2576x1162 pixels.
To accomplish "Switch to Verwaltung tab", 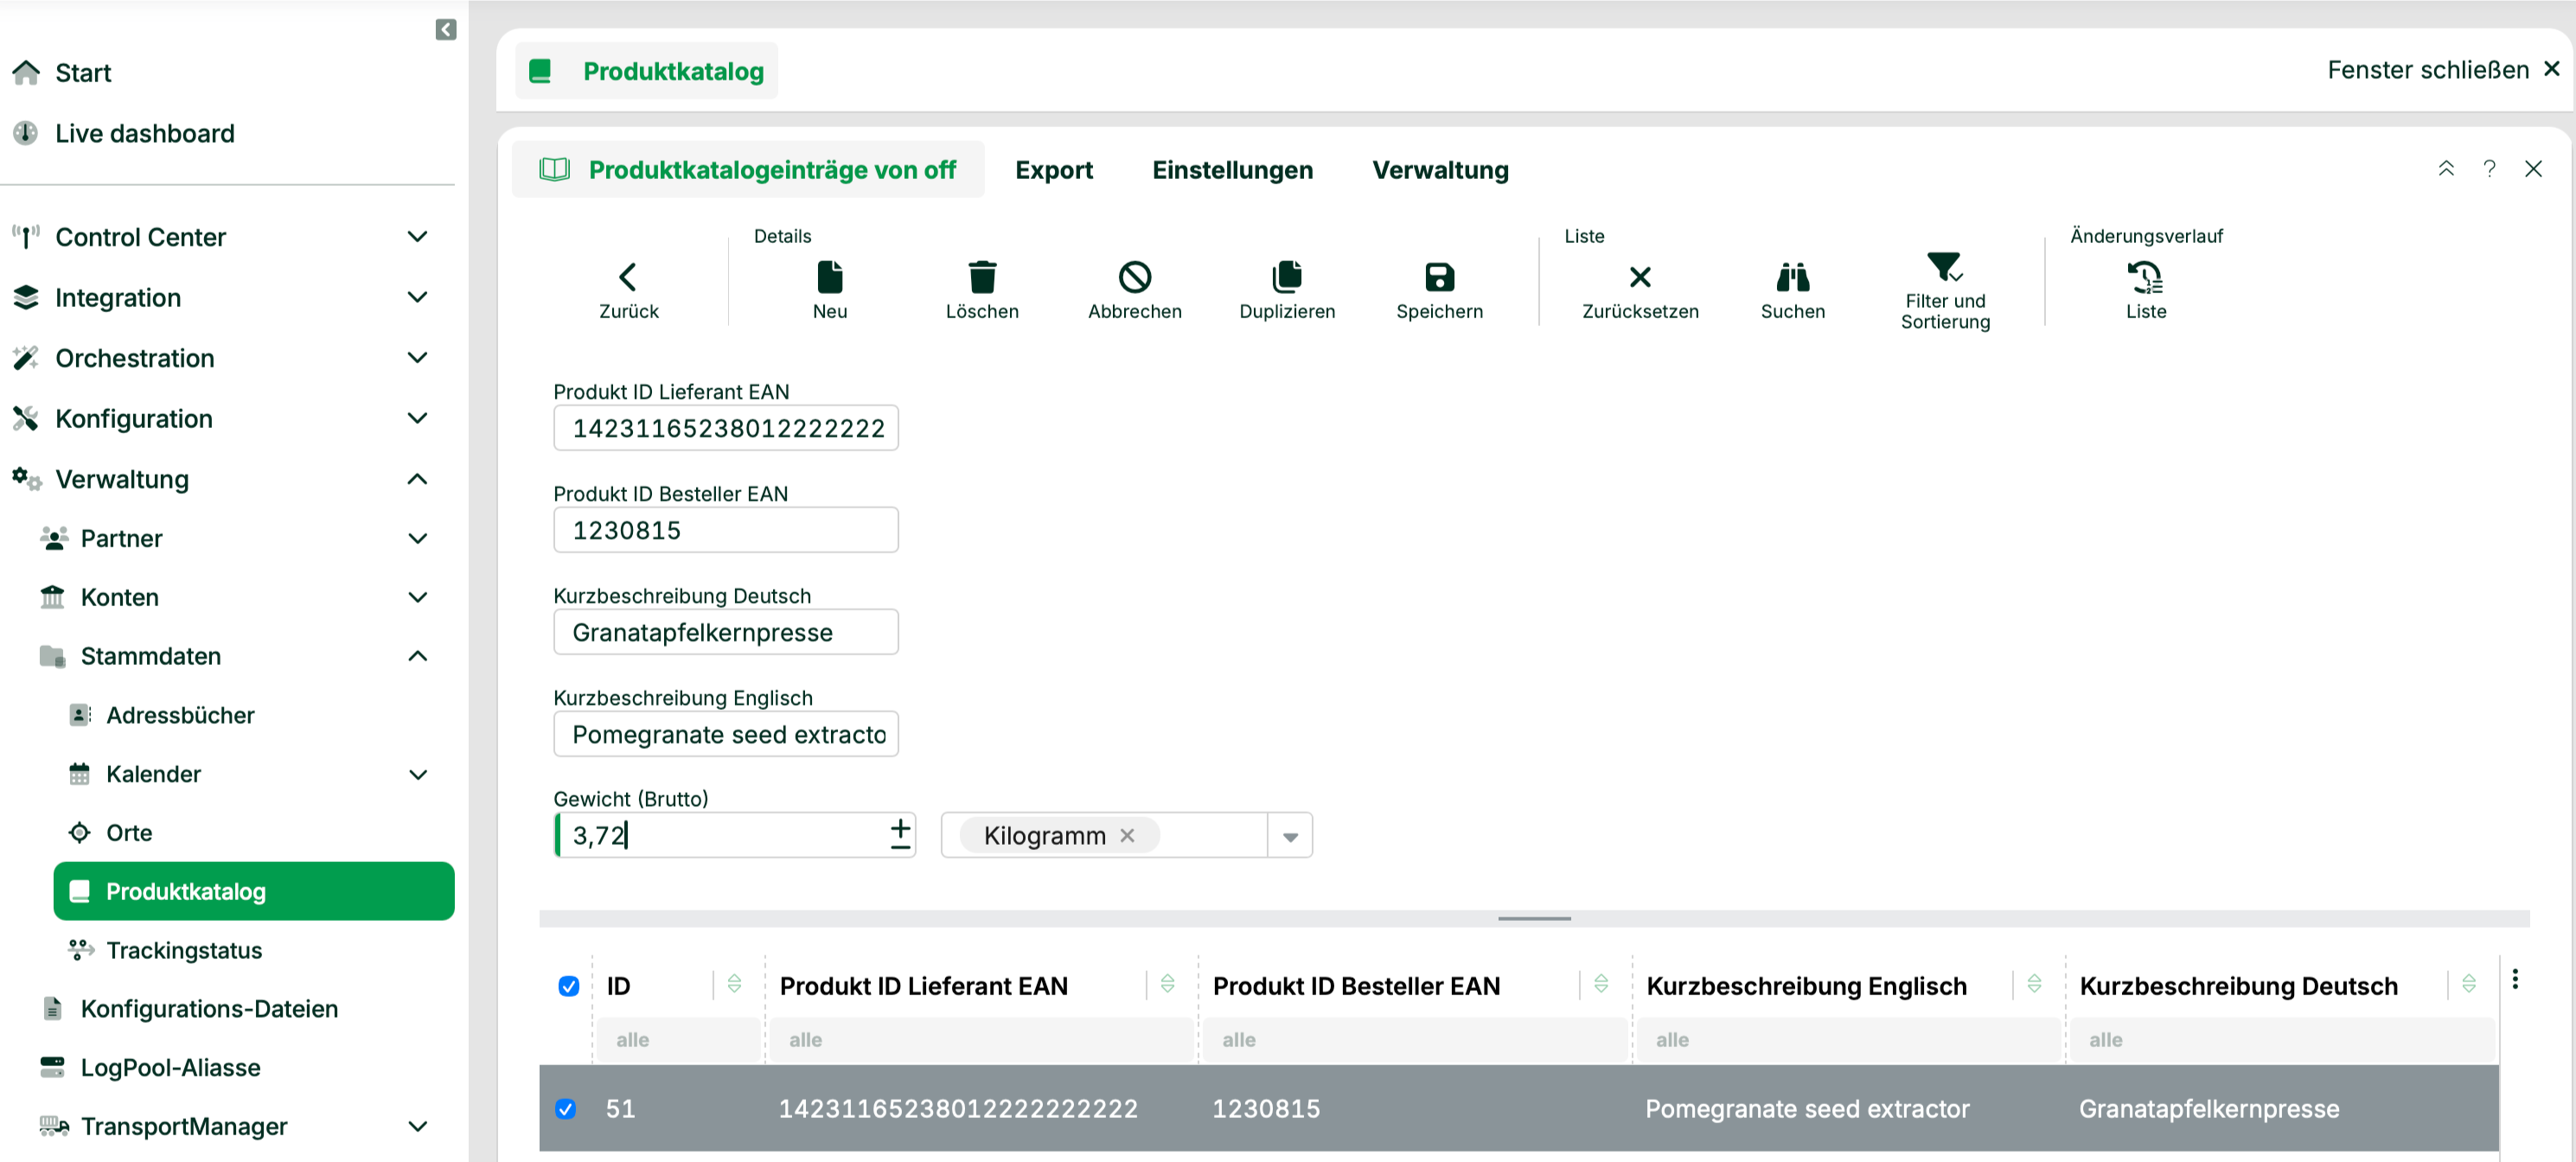I will 1440,170.
